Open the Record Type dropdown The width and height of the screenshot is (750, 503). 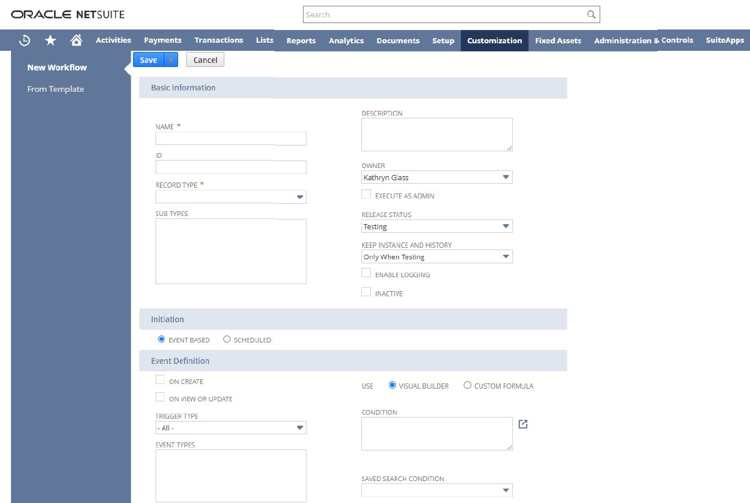(x=231, y=197)
